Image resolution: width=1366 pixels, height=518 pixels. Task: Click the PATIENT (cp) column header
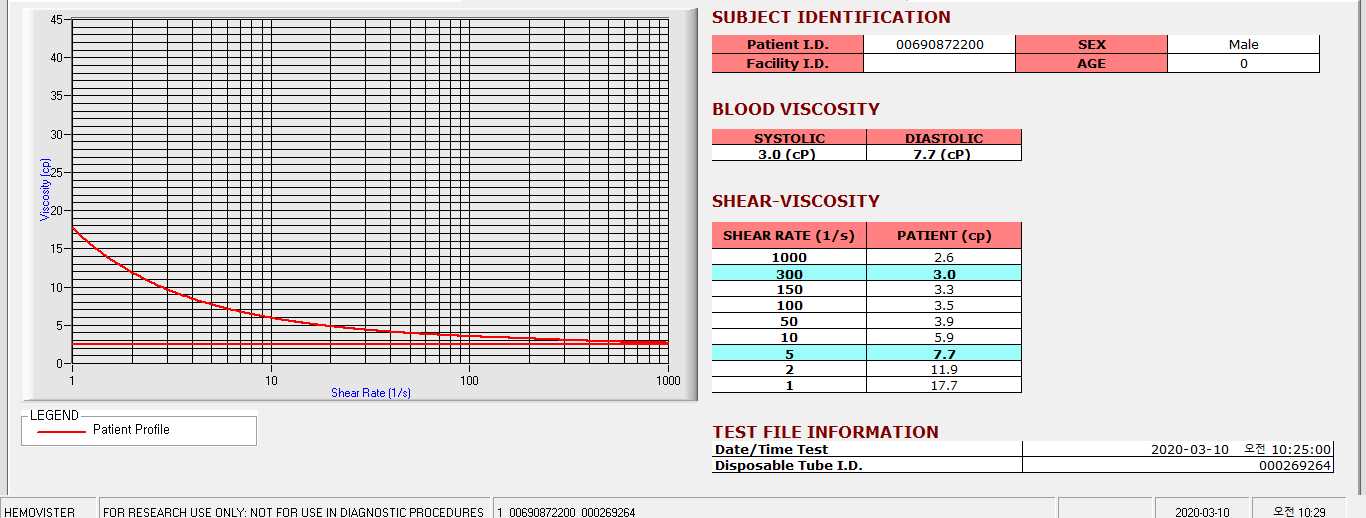pos(944,236)
